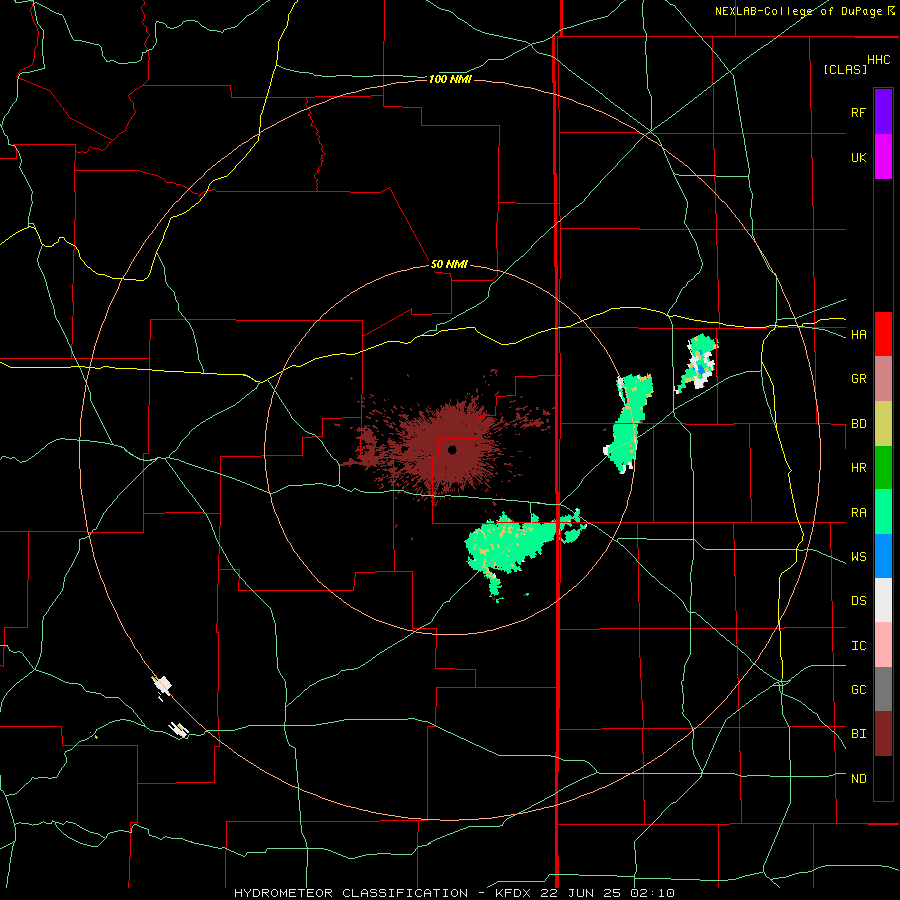900x900 pixels.
Task: Click the purple RF color swatch
Action: click(883, 112)
